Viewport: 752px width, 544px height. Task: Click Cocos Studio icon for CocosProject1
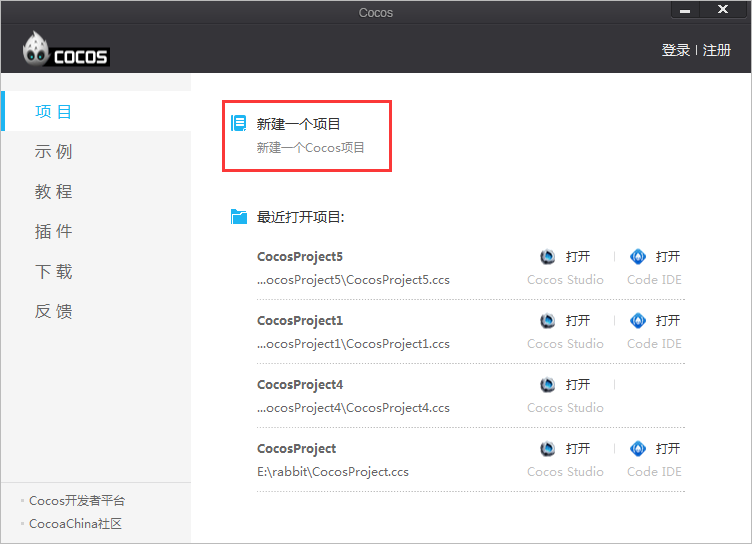pos(547,320)
